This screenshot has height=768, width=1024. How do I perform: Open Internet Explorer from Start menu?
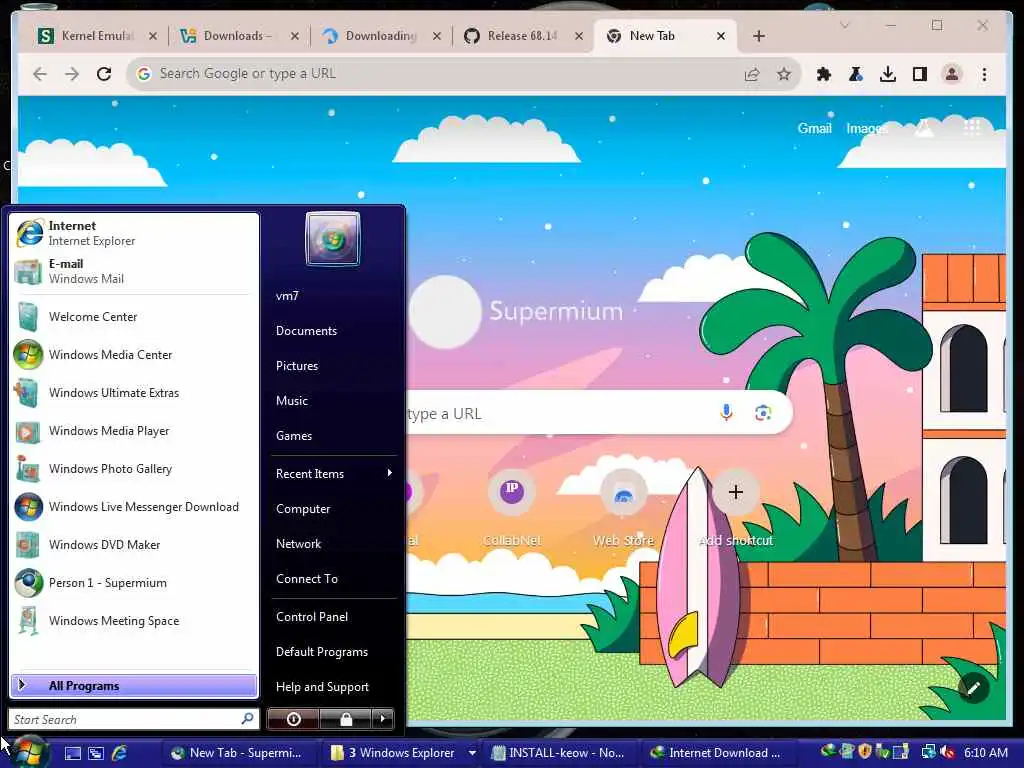(x=134, y=233)
